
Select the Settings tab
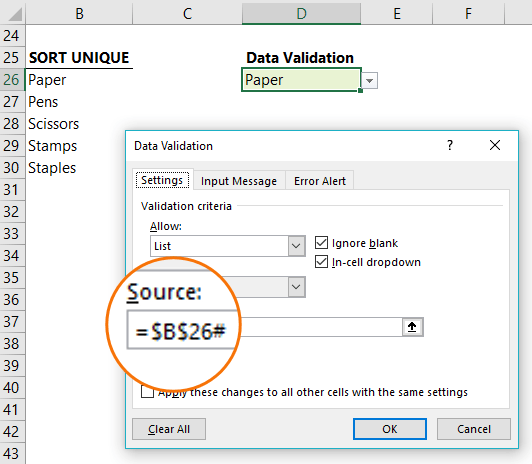click(x=162, y=180)
